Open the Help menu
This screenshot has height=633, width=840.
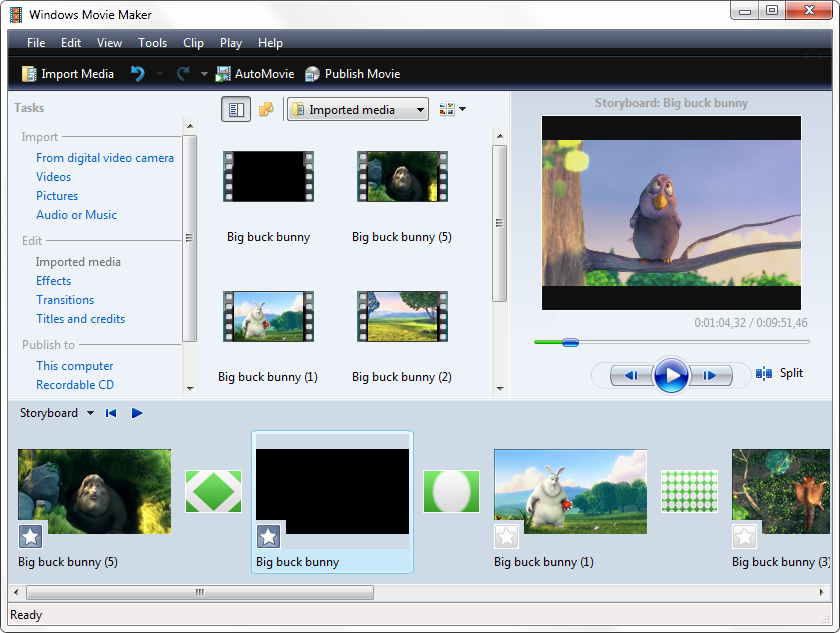tap(270, 43)
